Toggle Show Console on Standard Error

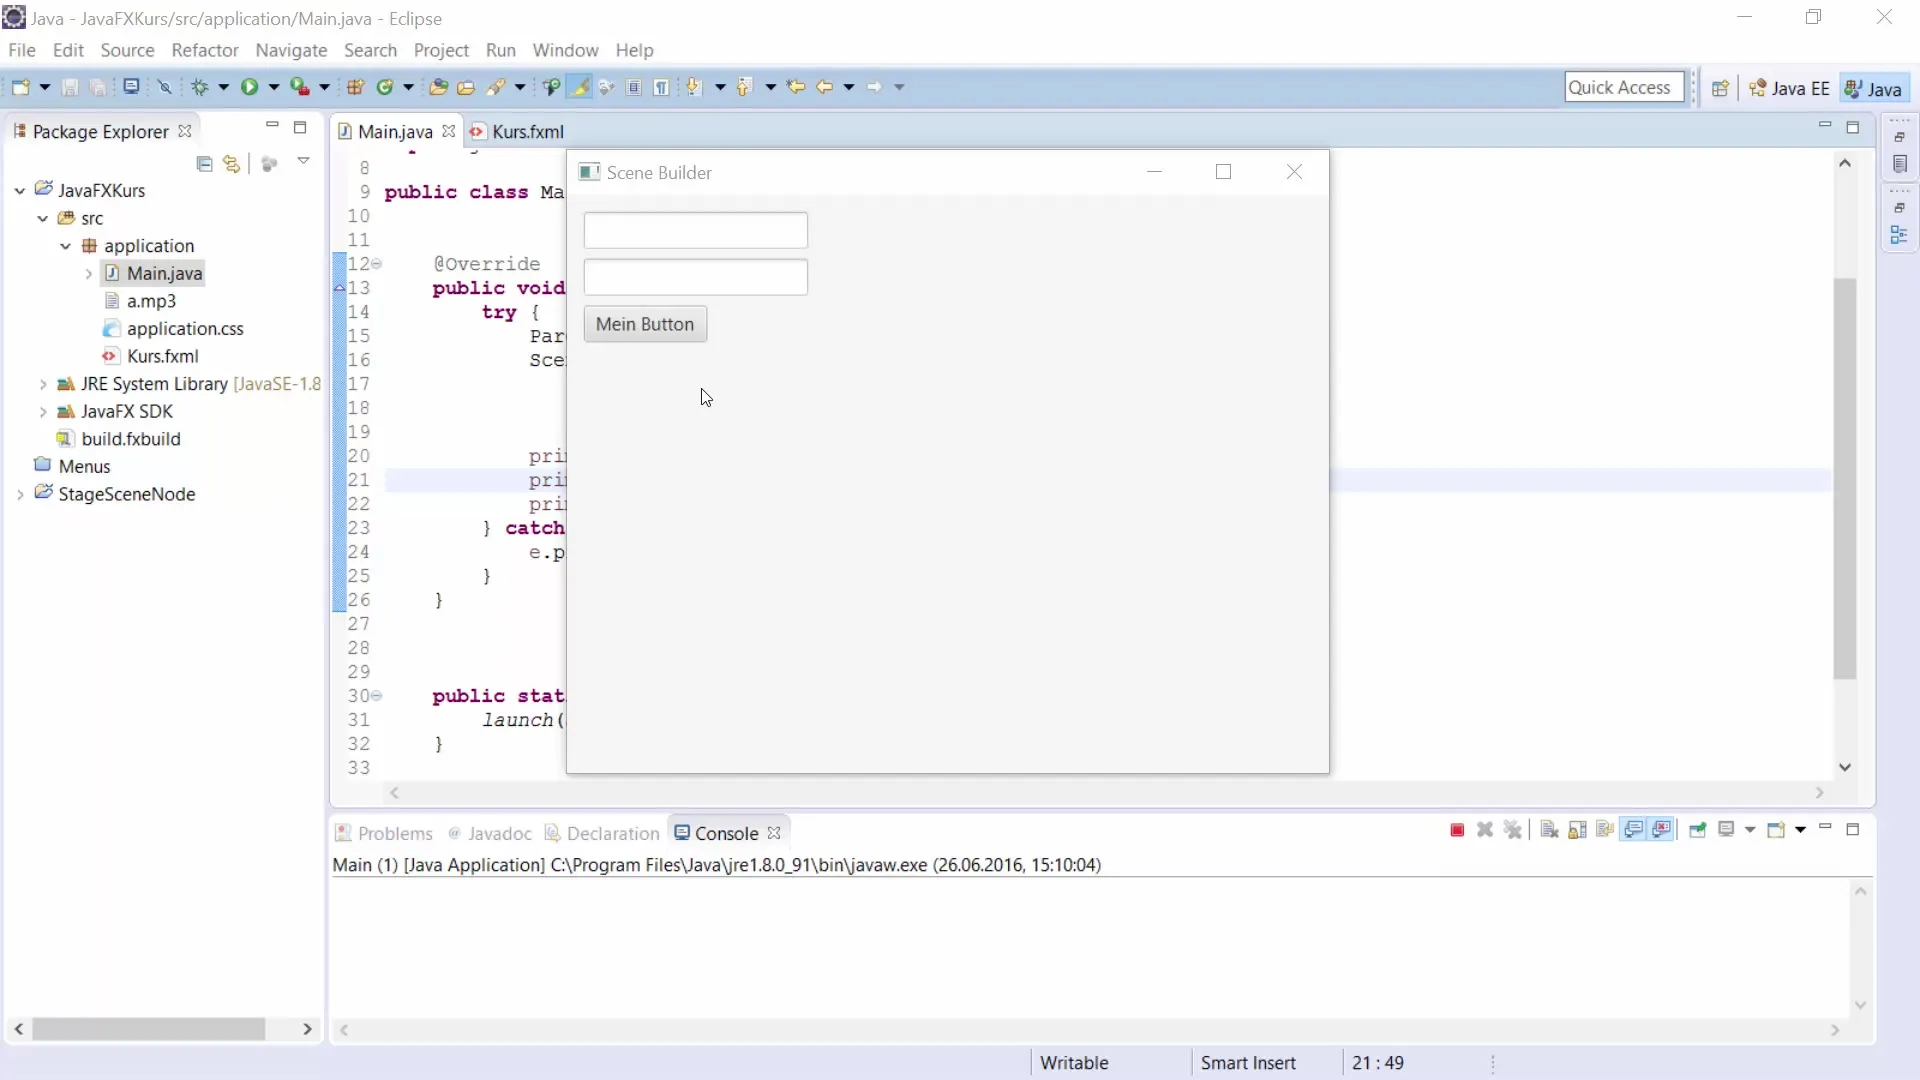pyautogui.click(x=1662, y=830)
